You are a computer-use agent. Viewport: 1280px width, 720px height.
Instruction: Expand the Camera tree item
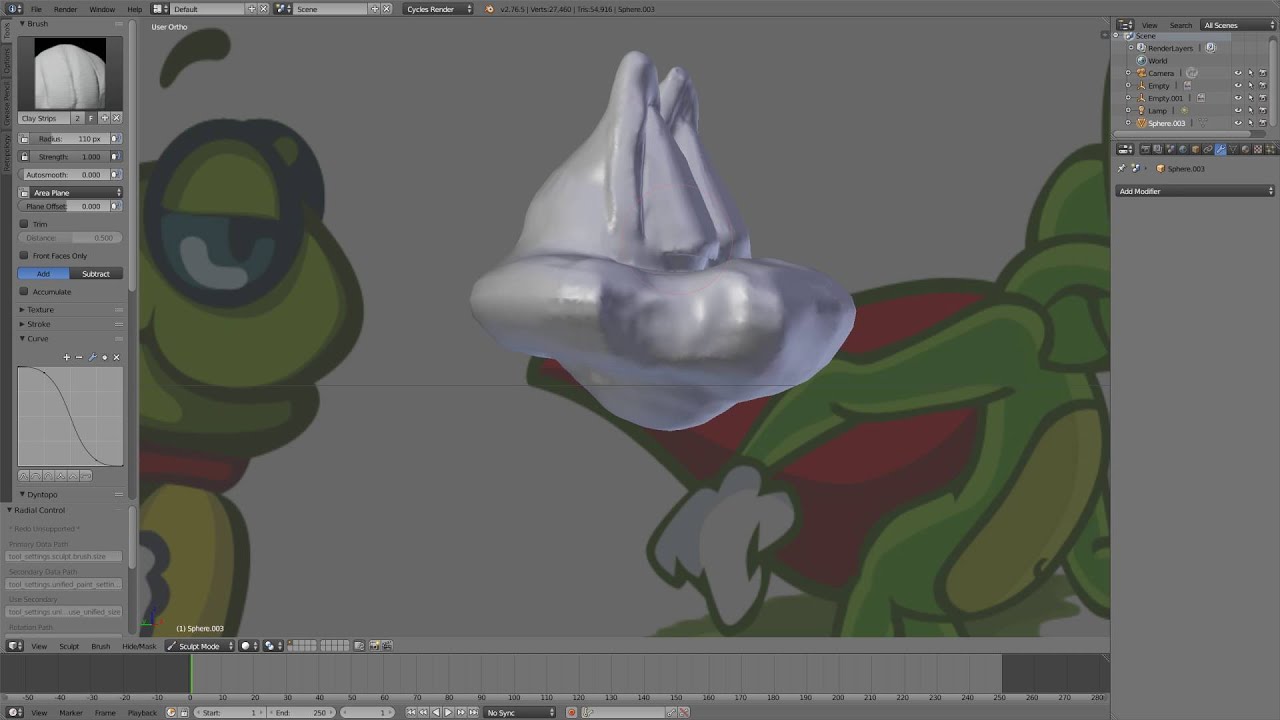(1128, 73)
